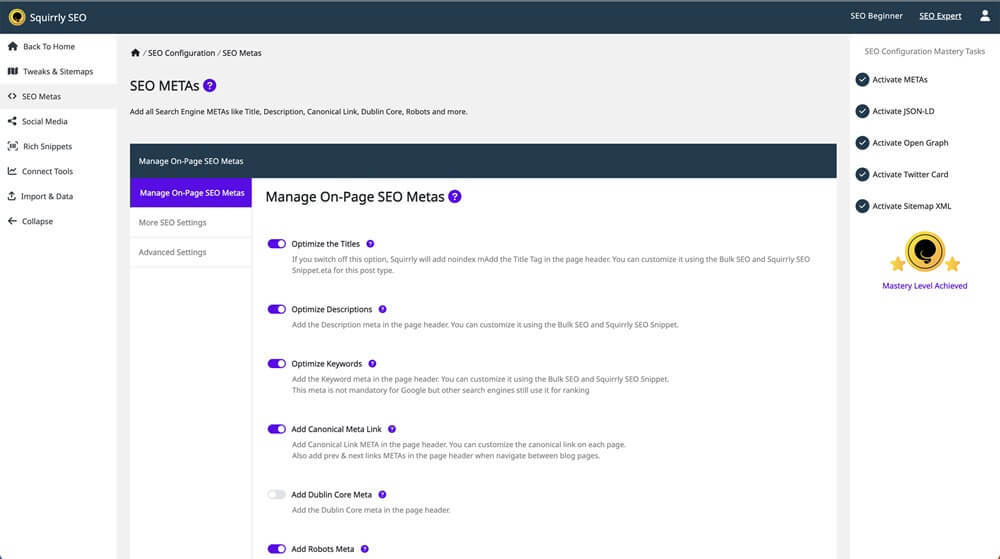
Task: Click the Tweaks & Sitemaps map icon
Action: point(13,71)
